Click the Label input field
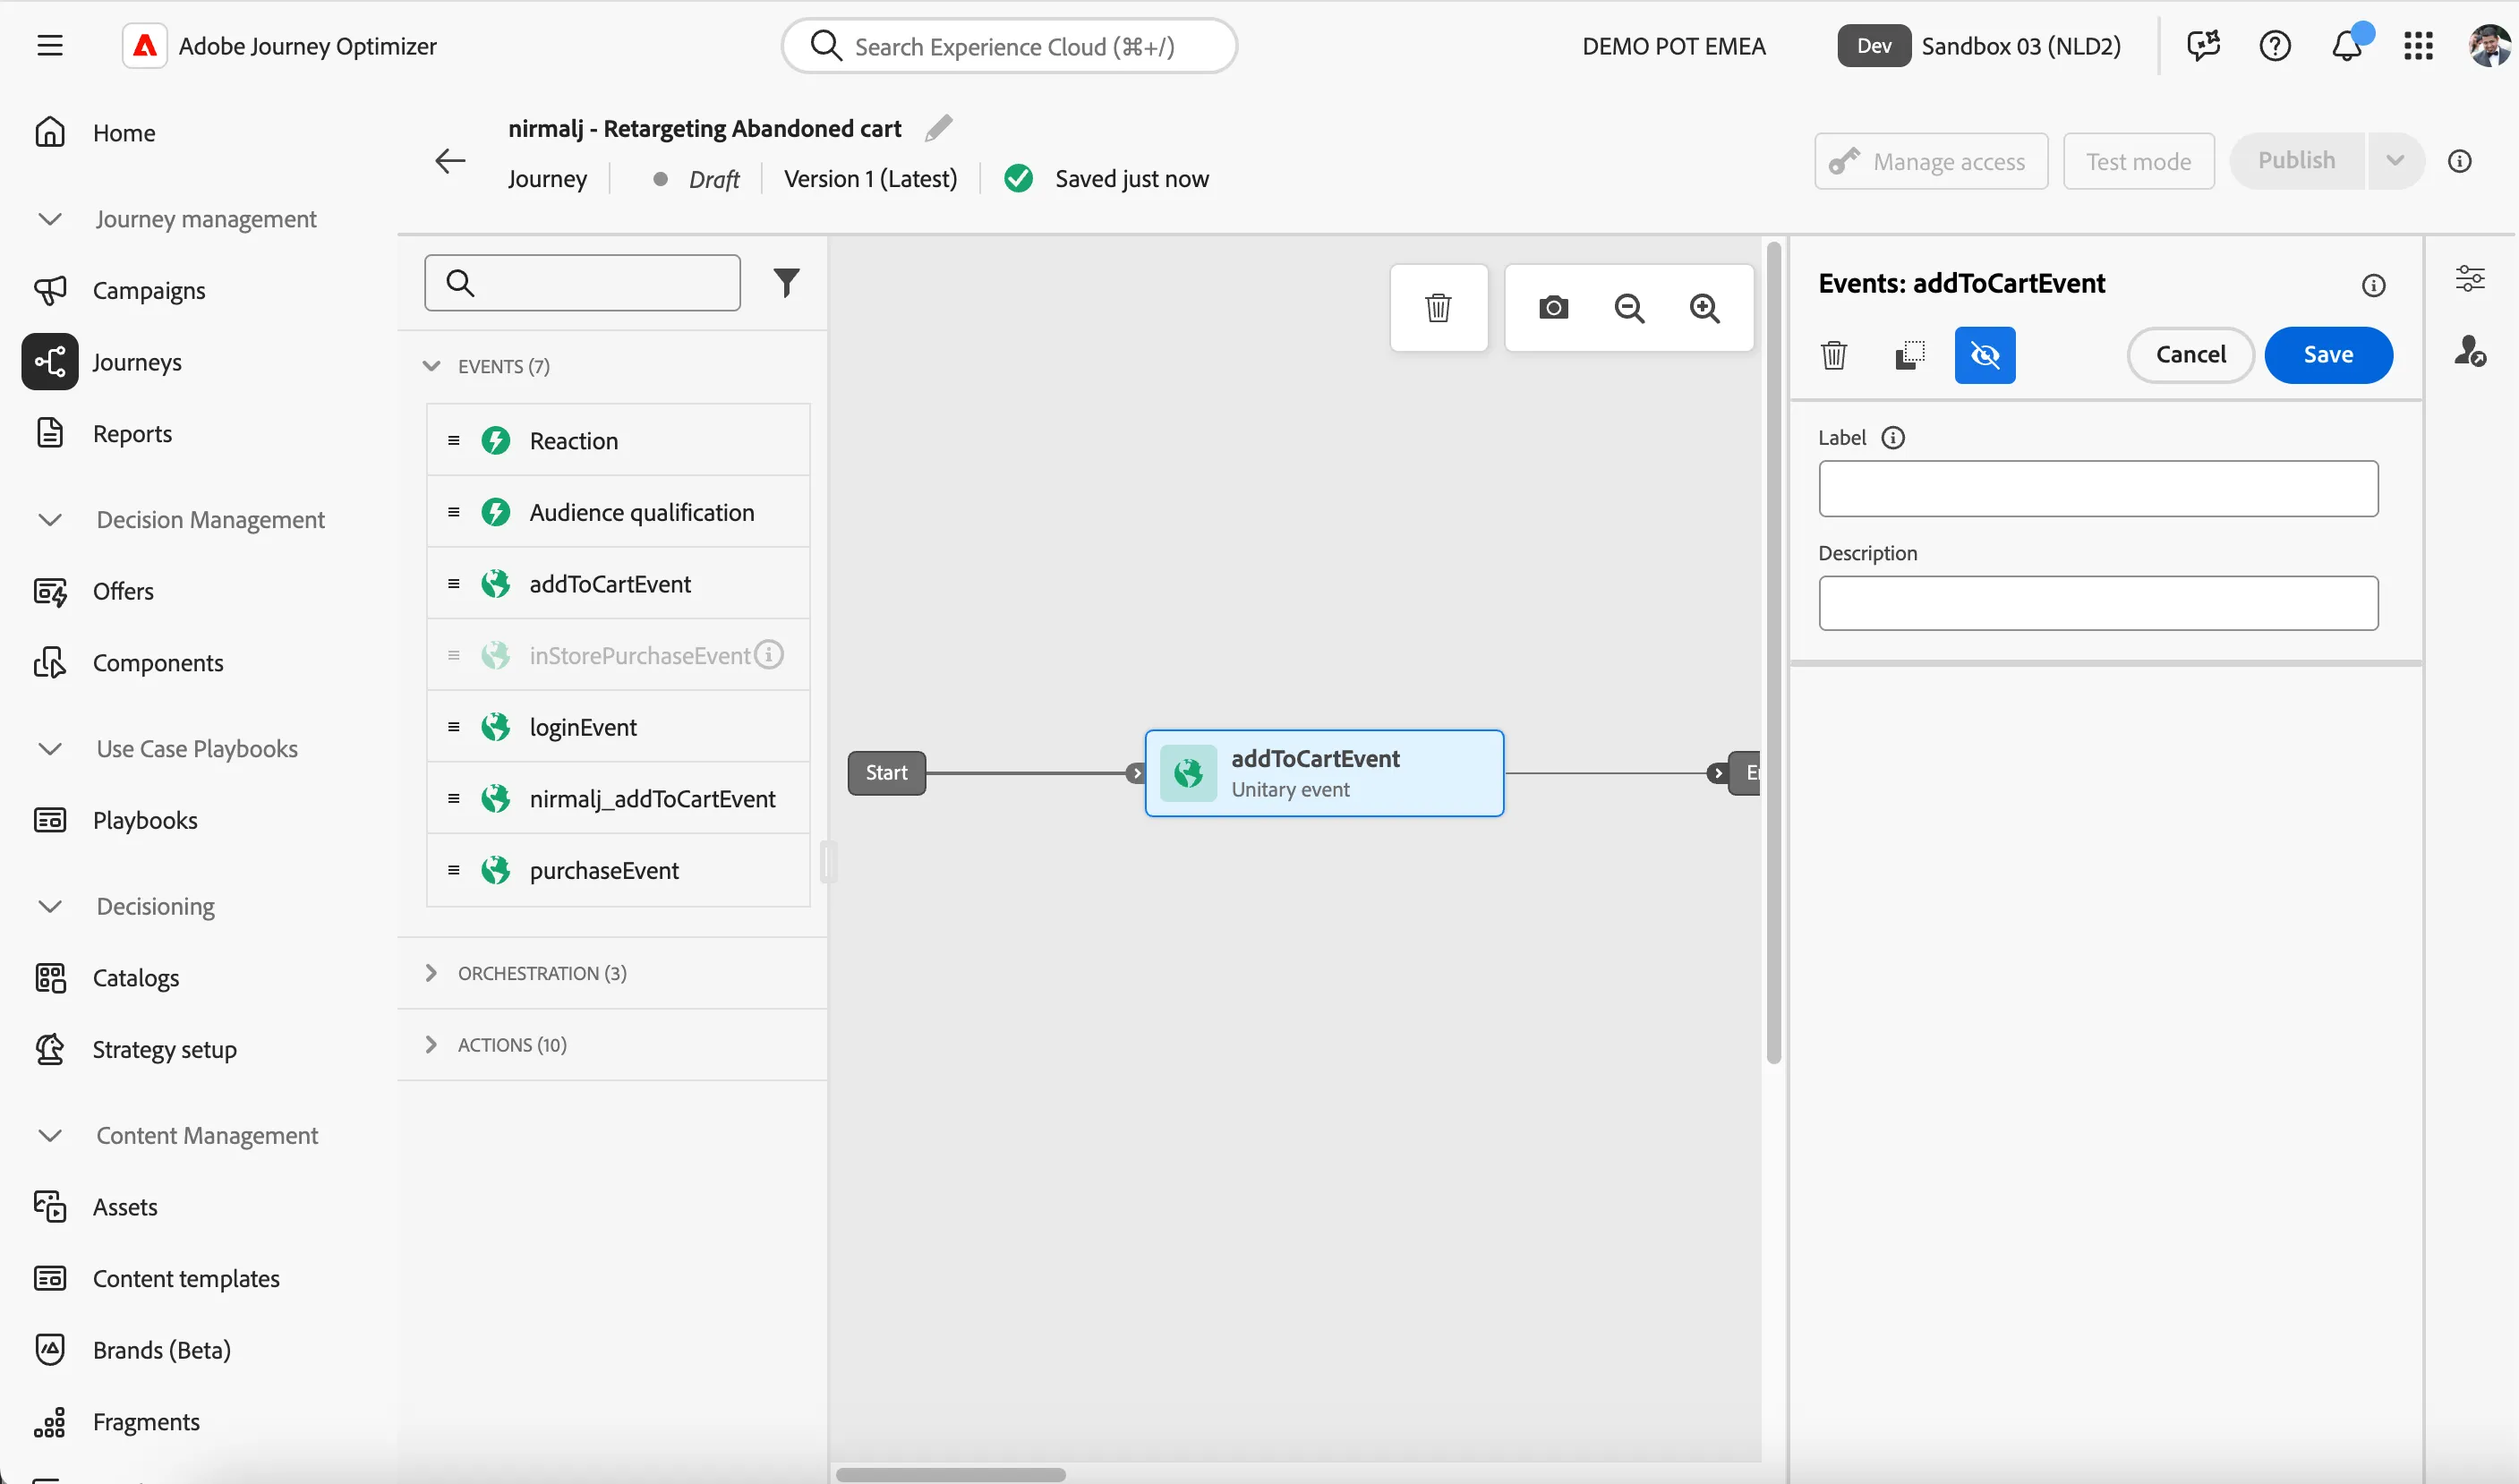 click(x=2097, y=489)
